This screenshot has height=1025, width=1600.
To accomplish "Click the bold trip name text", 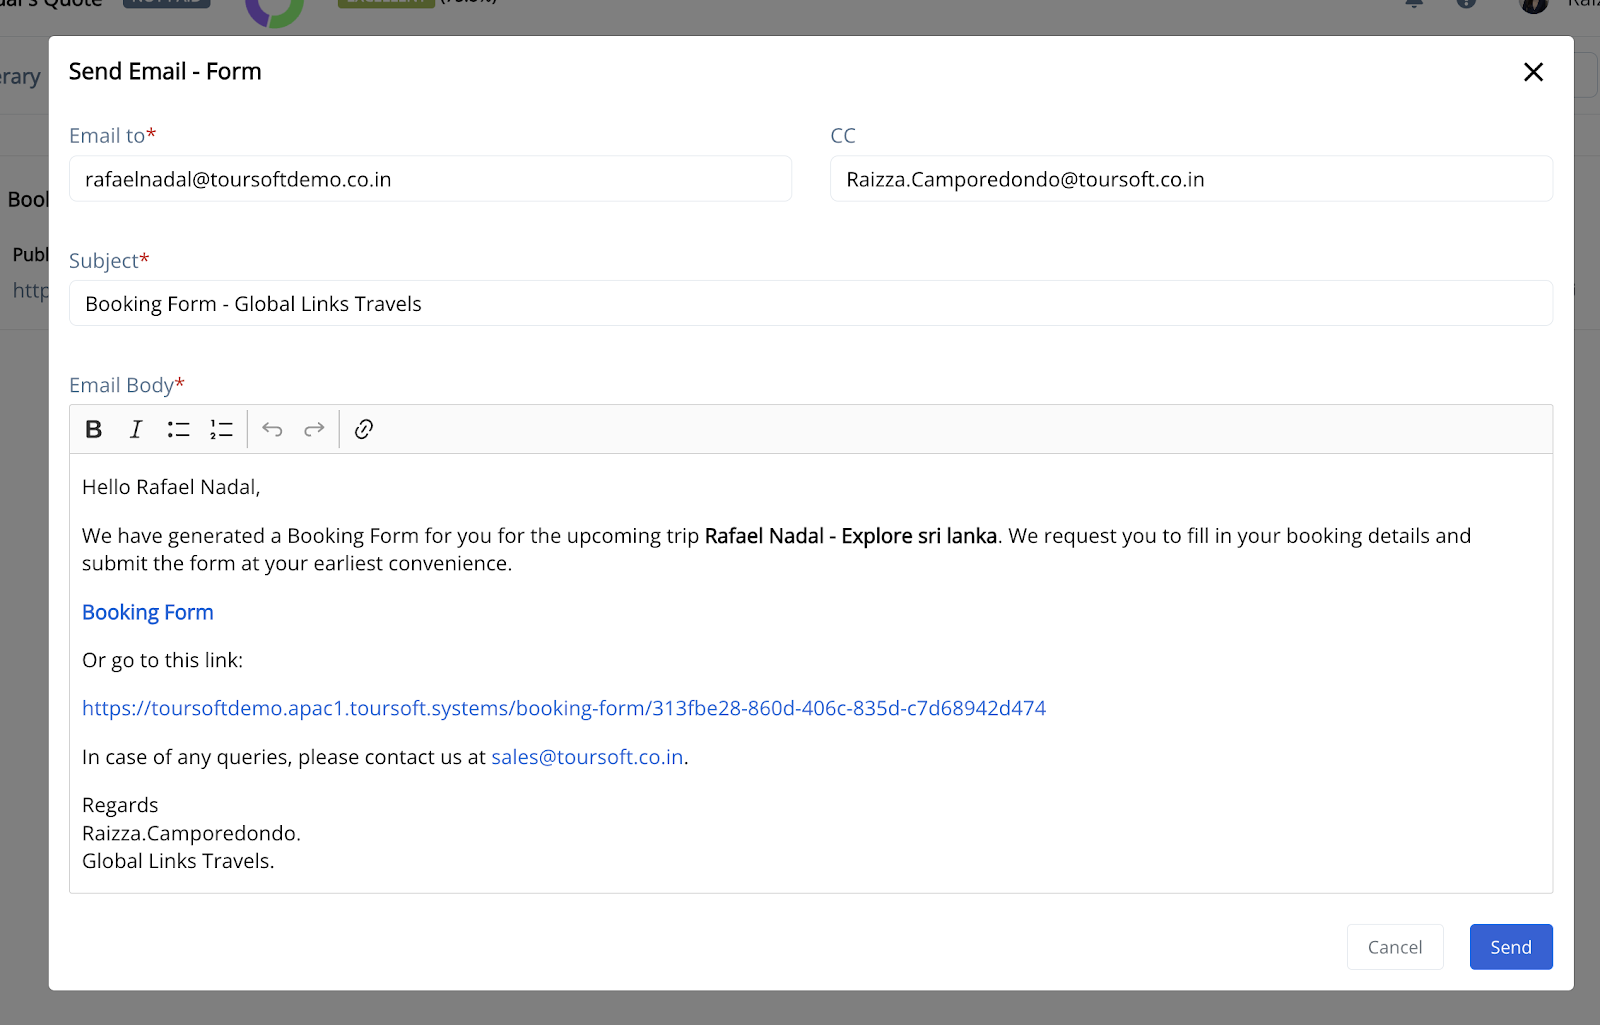I will coord(851,536).
